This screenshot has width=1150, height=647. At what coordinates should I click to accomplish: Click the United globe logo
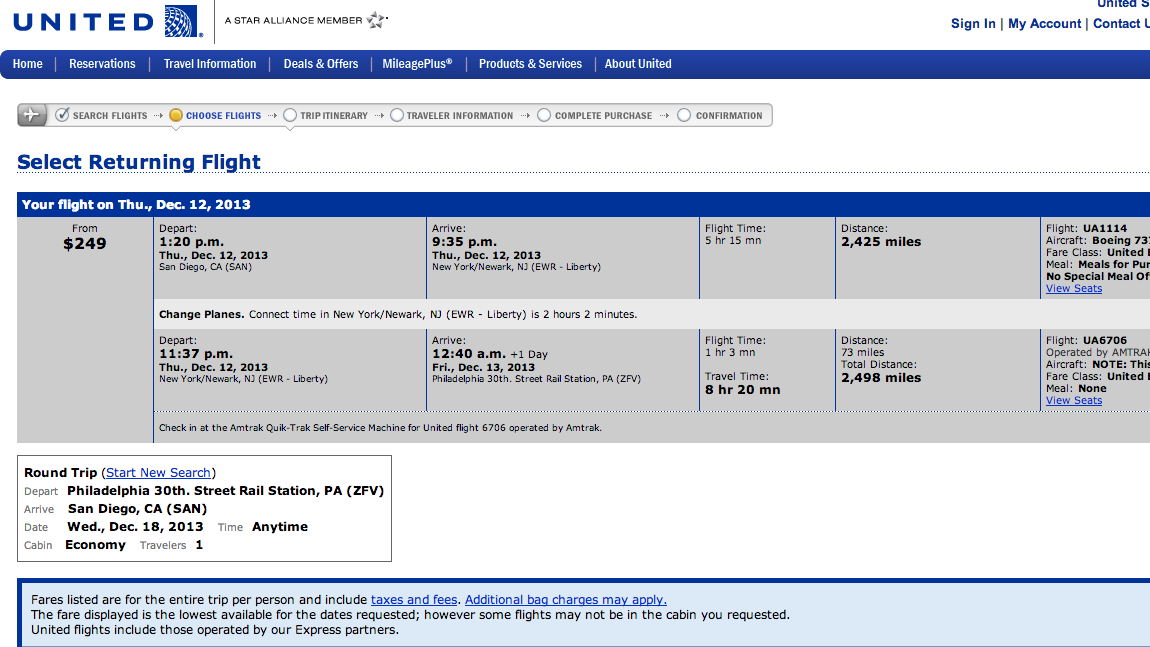point(182,21)
